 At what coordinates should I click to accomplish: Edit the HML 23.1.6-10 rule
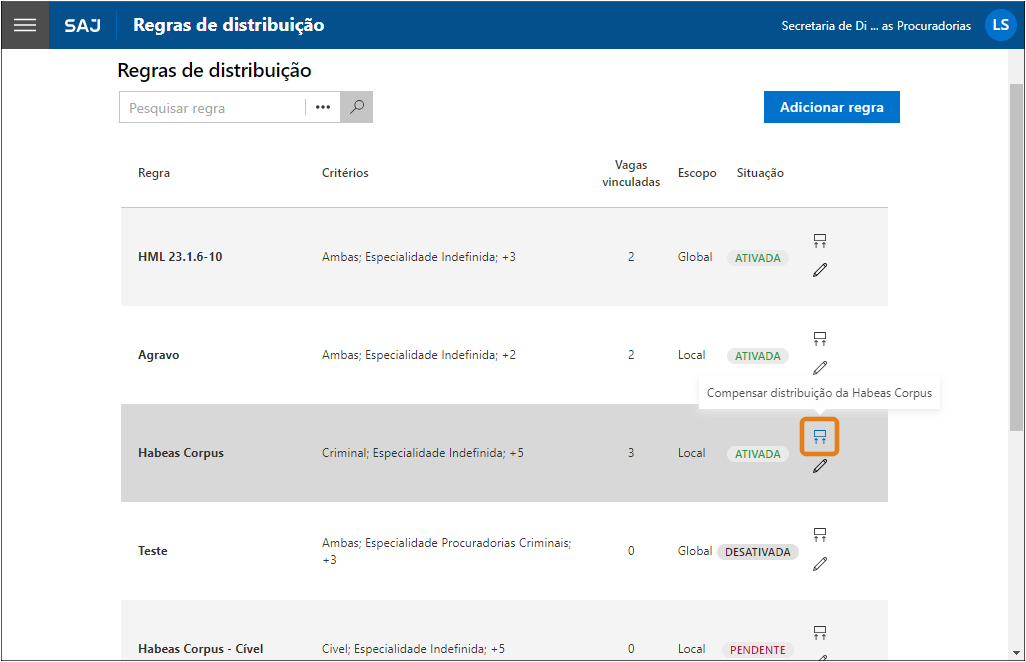[820, 270]
